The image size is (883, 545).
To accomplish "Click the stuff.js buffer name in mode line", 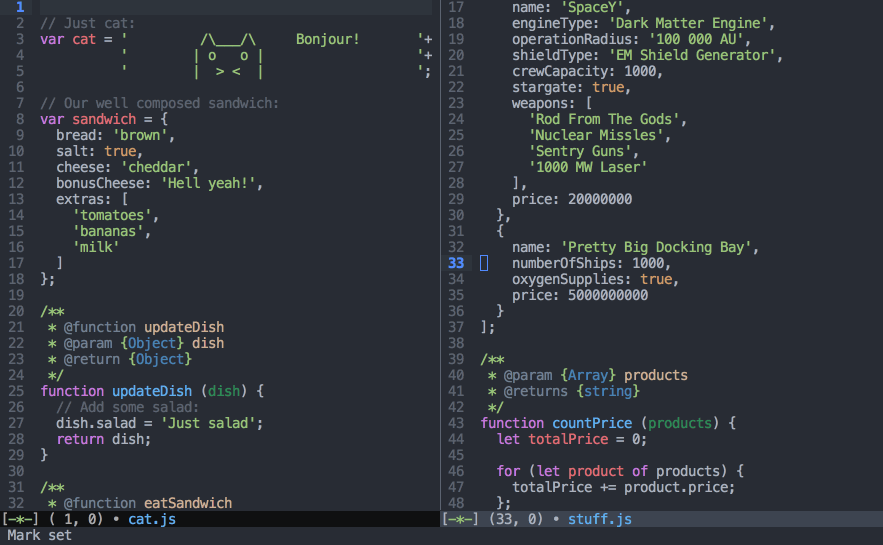I will coord(599,519).
